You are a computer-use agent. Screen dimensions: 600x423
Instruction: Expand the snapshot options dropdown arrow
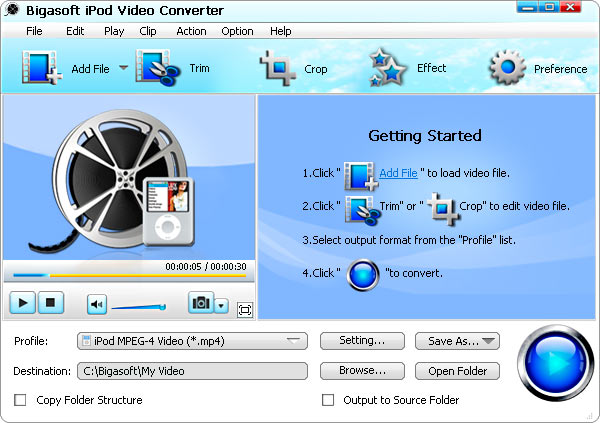[221, 305]
